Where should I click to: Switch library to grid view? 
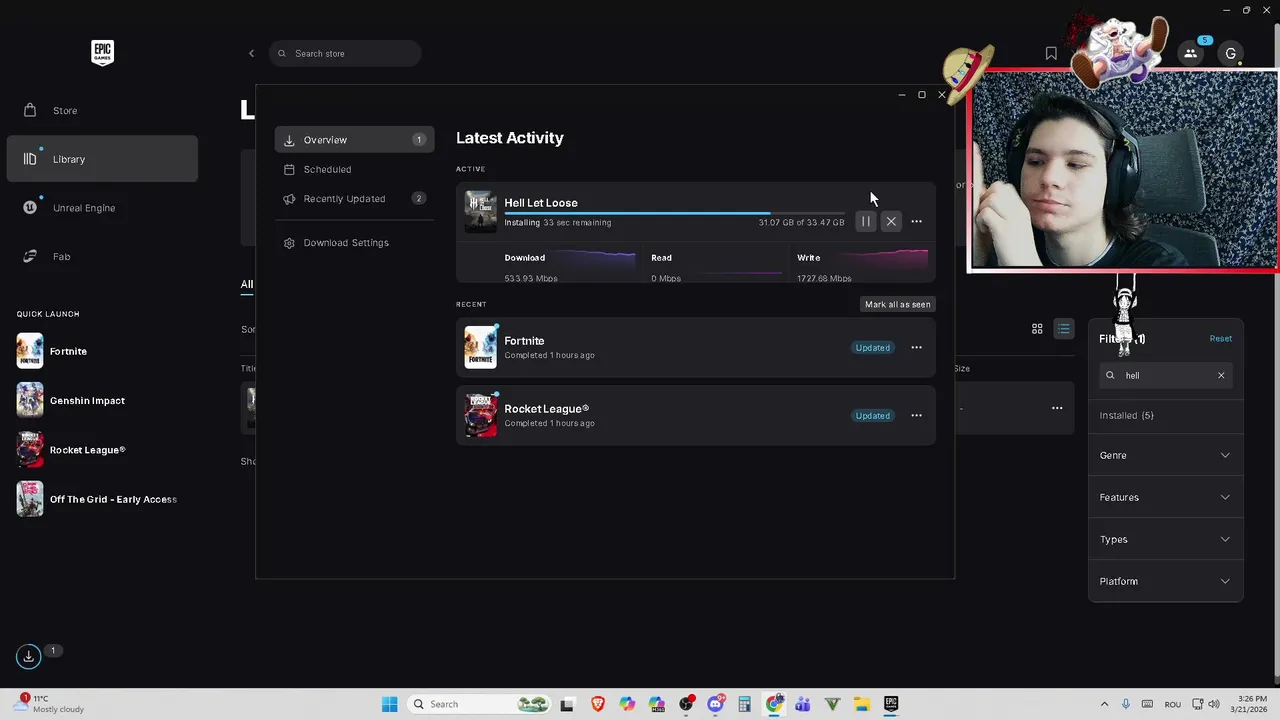1037,329
